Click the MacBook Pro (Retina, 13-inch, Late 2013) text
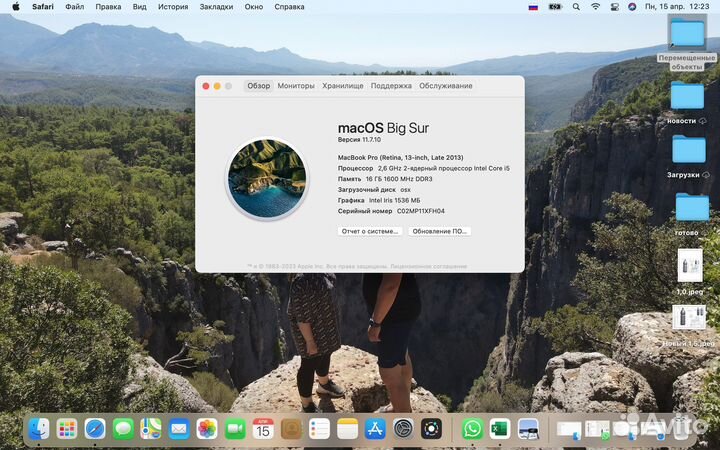The width and height of the screenshot is (720, 450). (x=400, y=158)
